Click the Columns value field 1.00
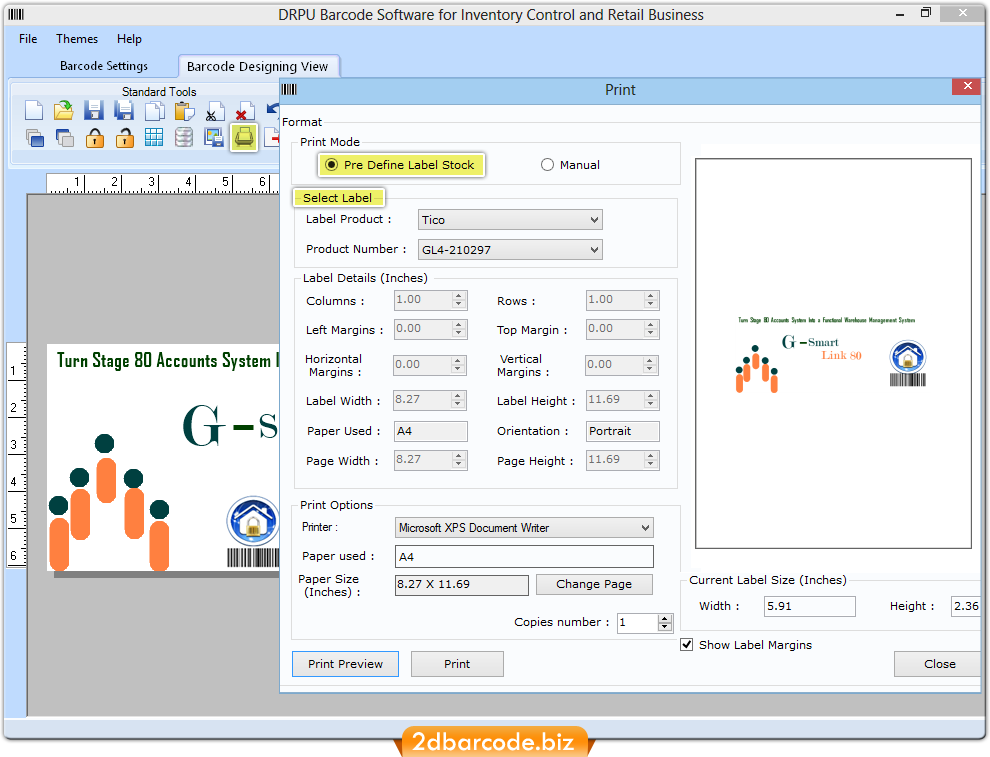Screen dimensions: 990x757 423,300
